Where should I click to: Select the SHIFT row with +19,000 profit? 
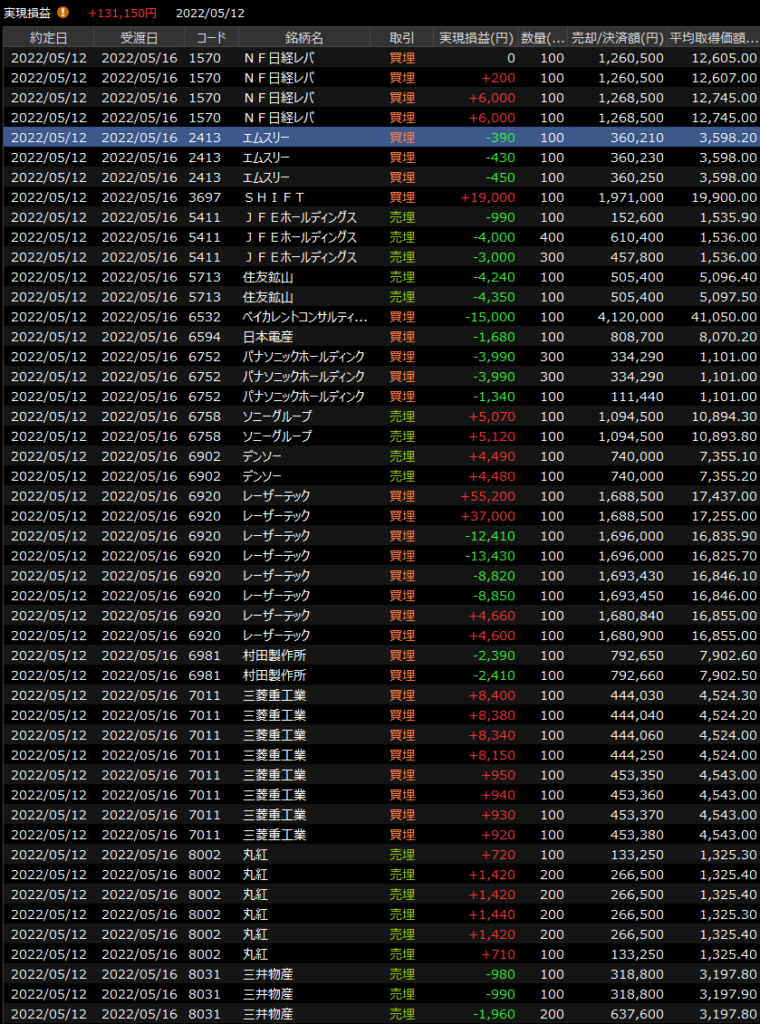380,197
